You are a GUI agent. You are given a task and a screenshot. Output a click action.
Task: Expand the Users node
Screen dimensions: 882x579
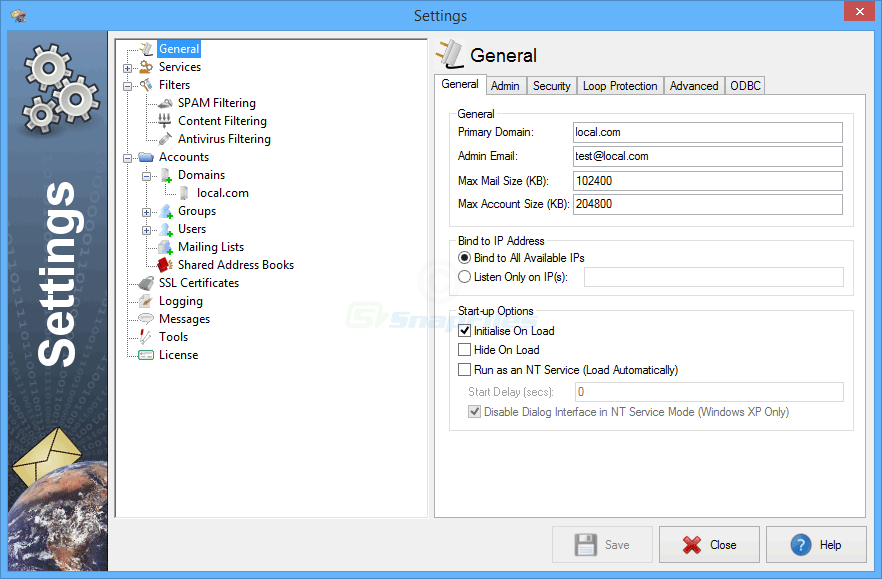[x=145, y=228]
